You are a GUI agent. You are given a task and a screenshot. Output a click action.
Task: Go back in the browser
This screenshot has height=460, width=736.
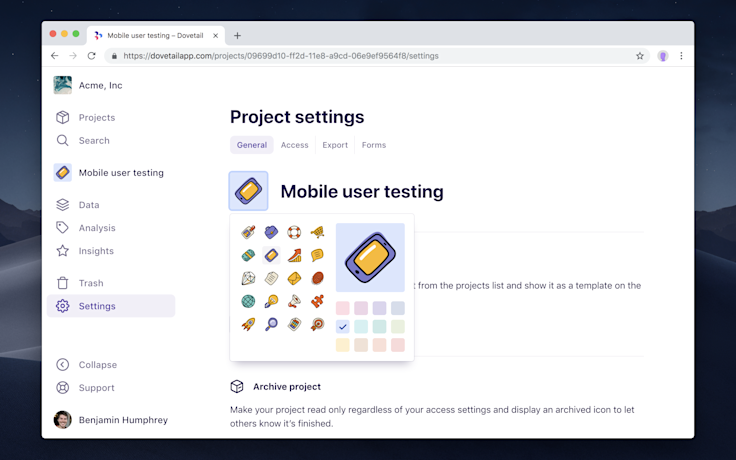point(54,56)
